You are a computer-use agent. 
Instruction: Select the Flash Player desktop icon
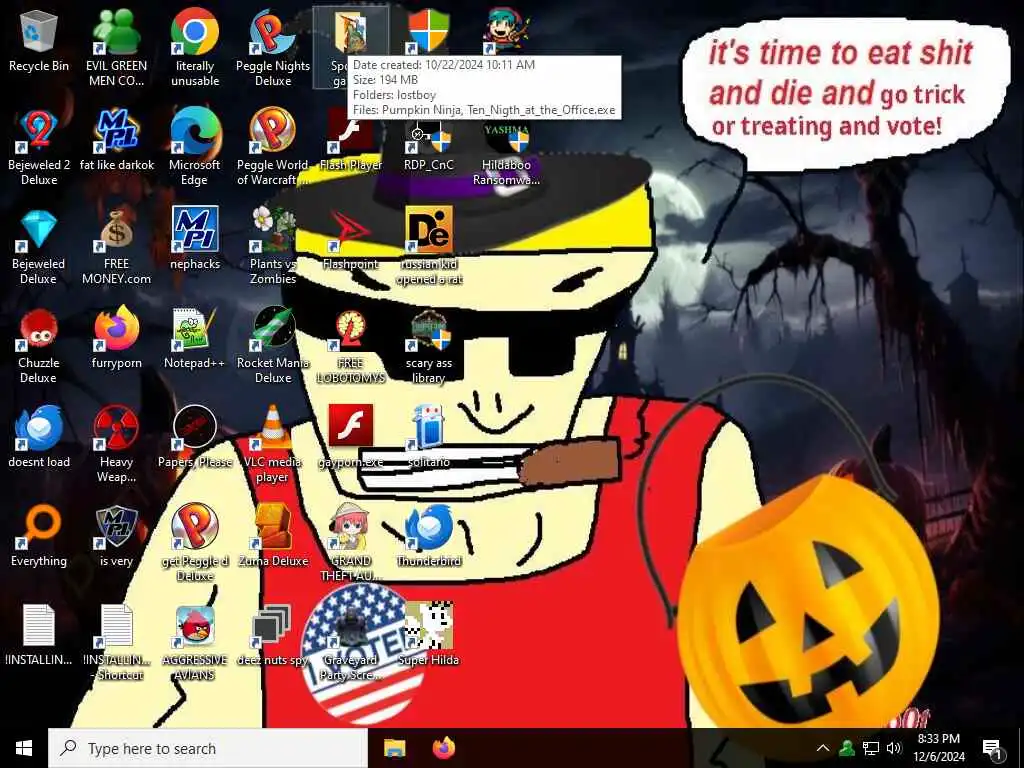point(351,140)
